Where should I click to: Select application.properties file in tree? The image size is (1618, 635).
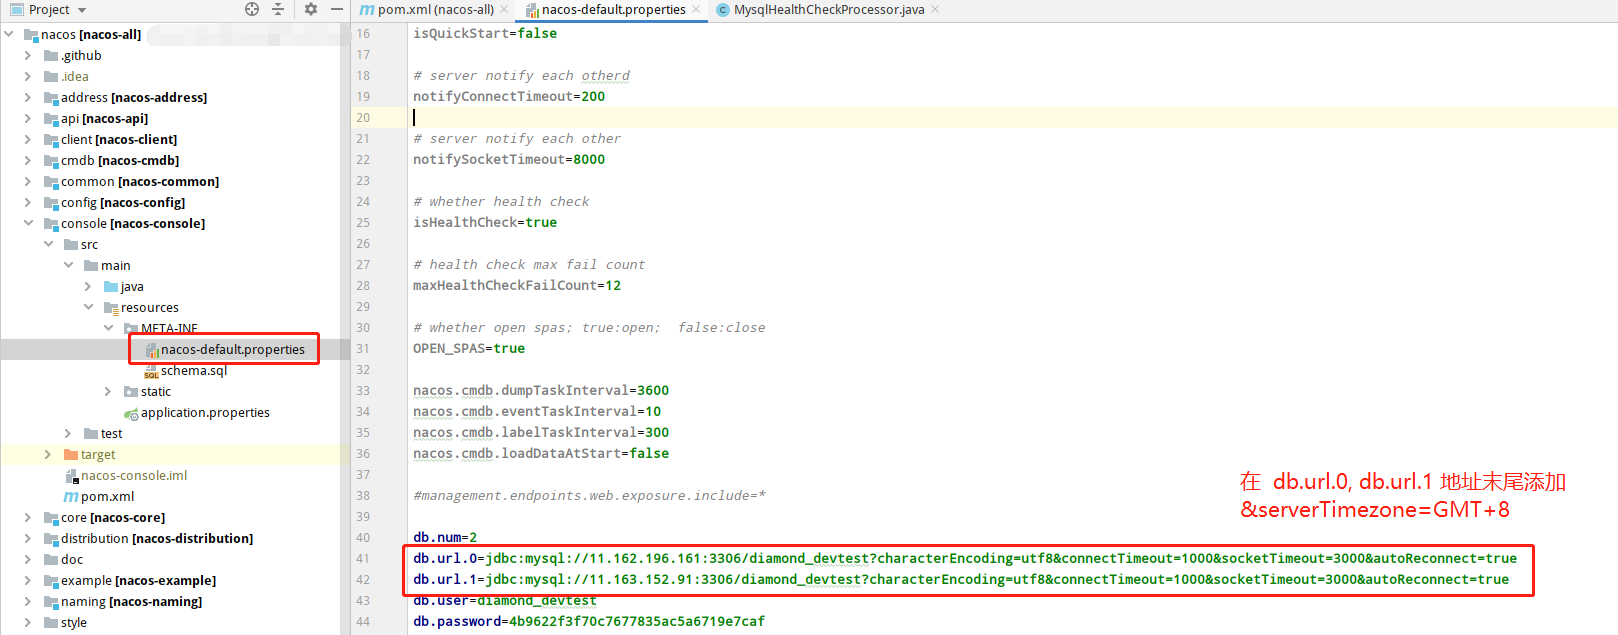point(205,412)
